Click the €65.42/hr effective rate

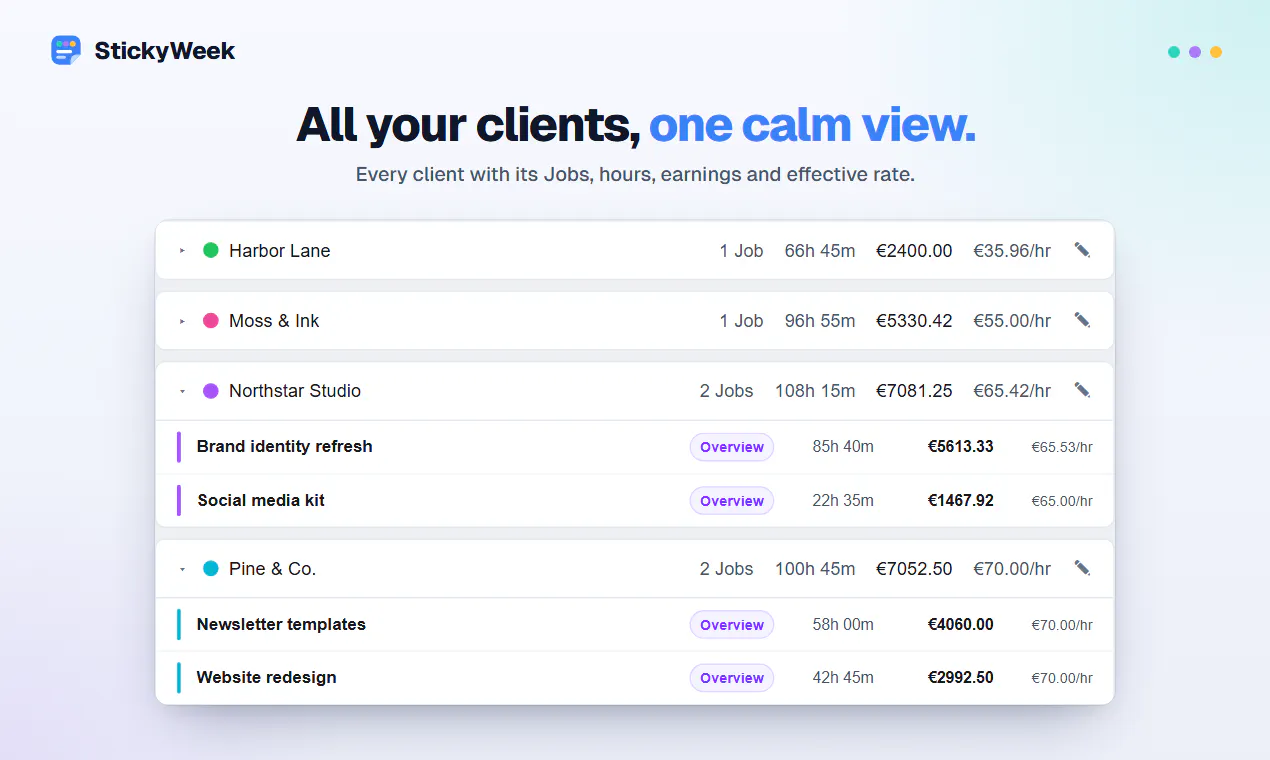click(x=1012, y=391)
